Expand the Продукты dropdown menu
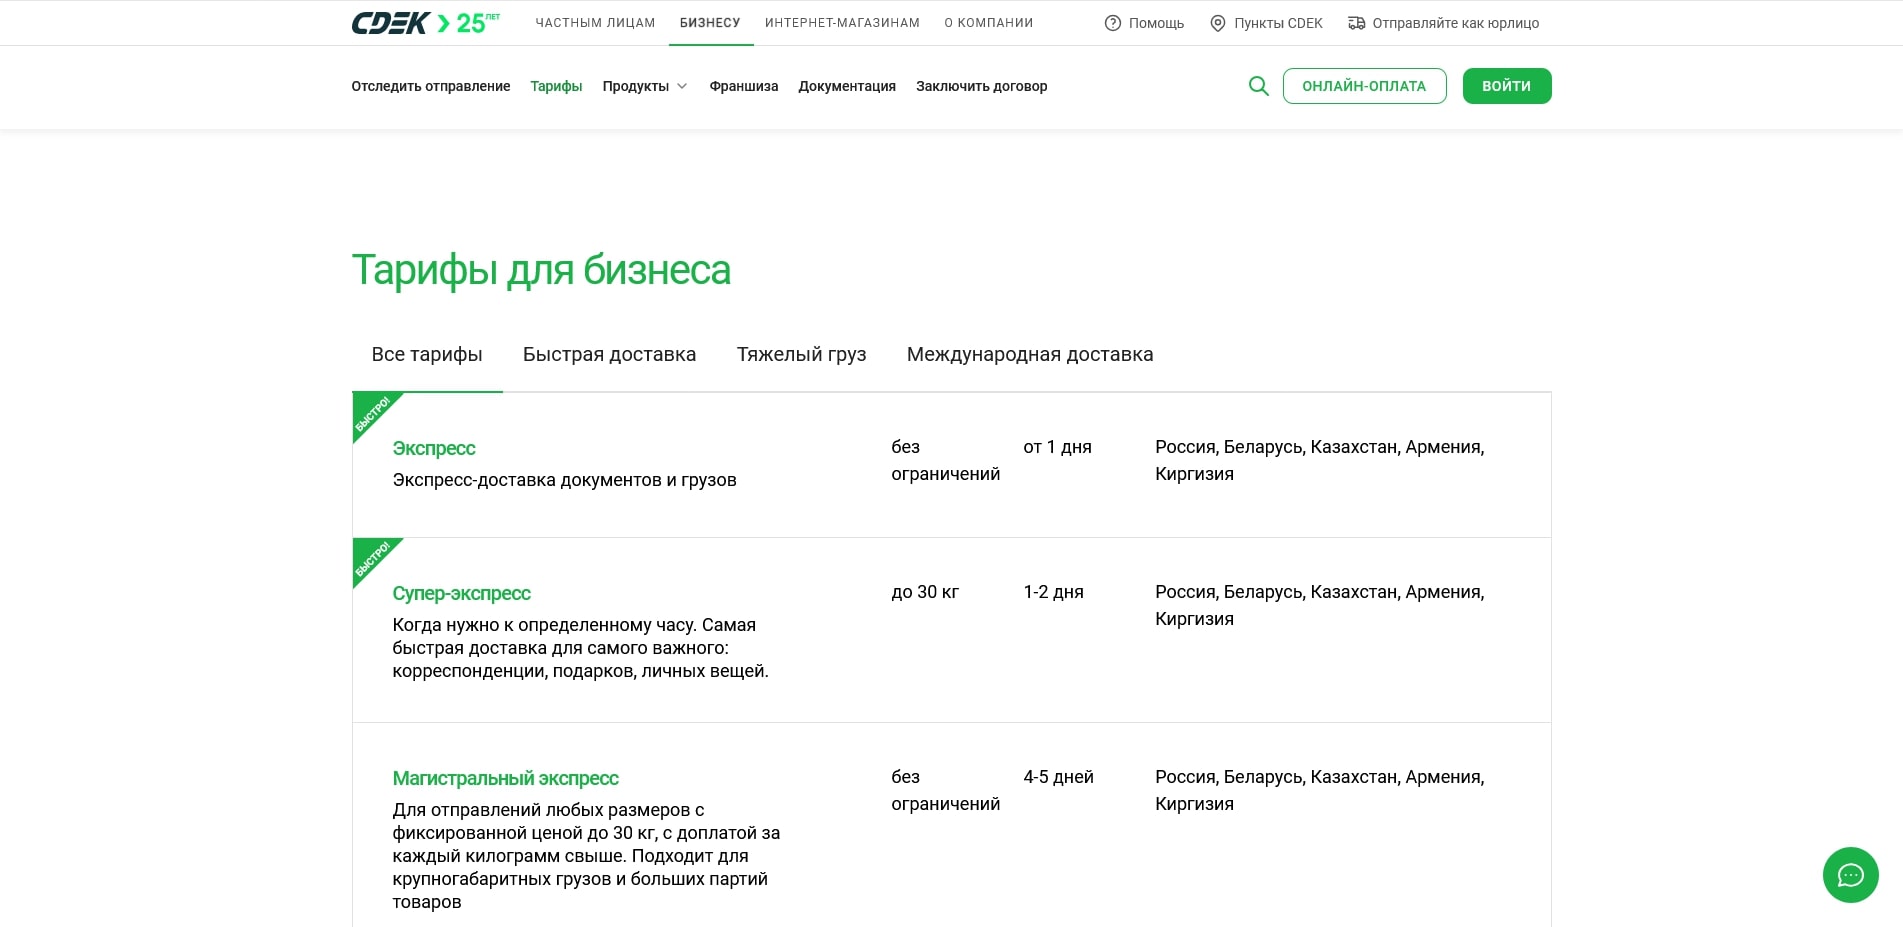 coord(644,86)
